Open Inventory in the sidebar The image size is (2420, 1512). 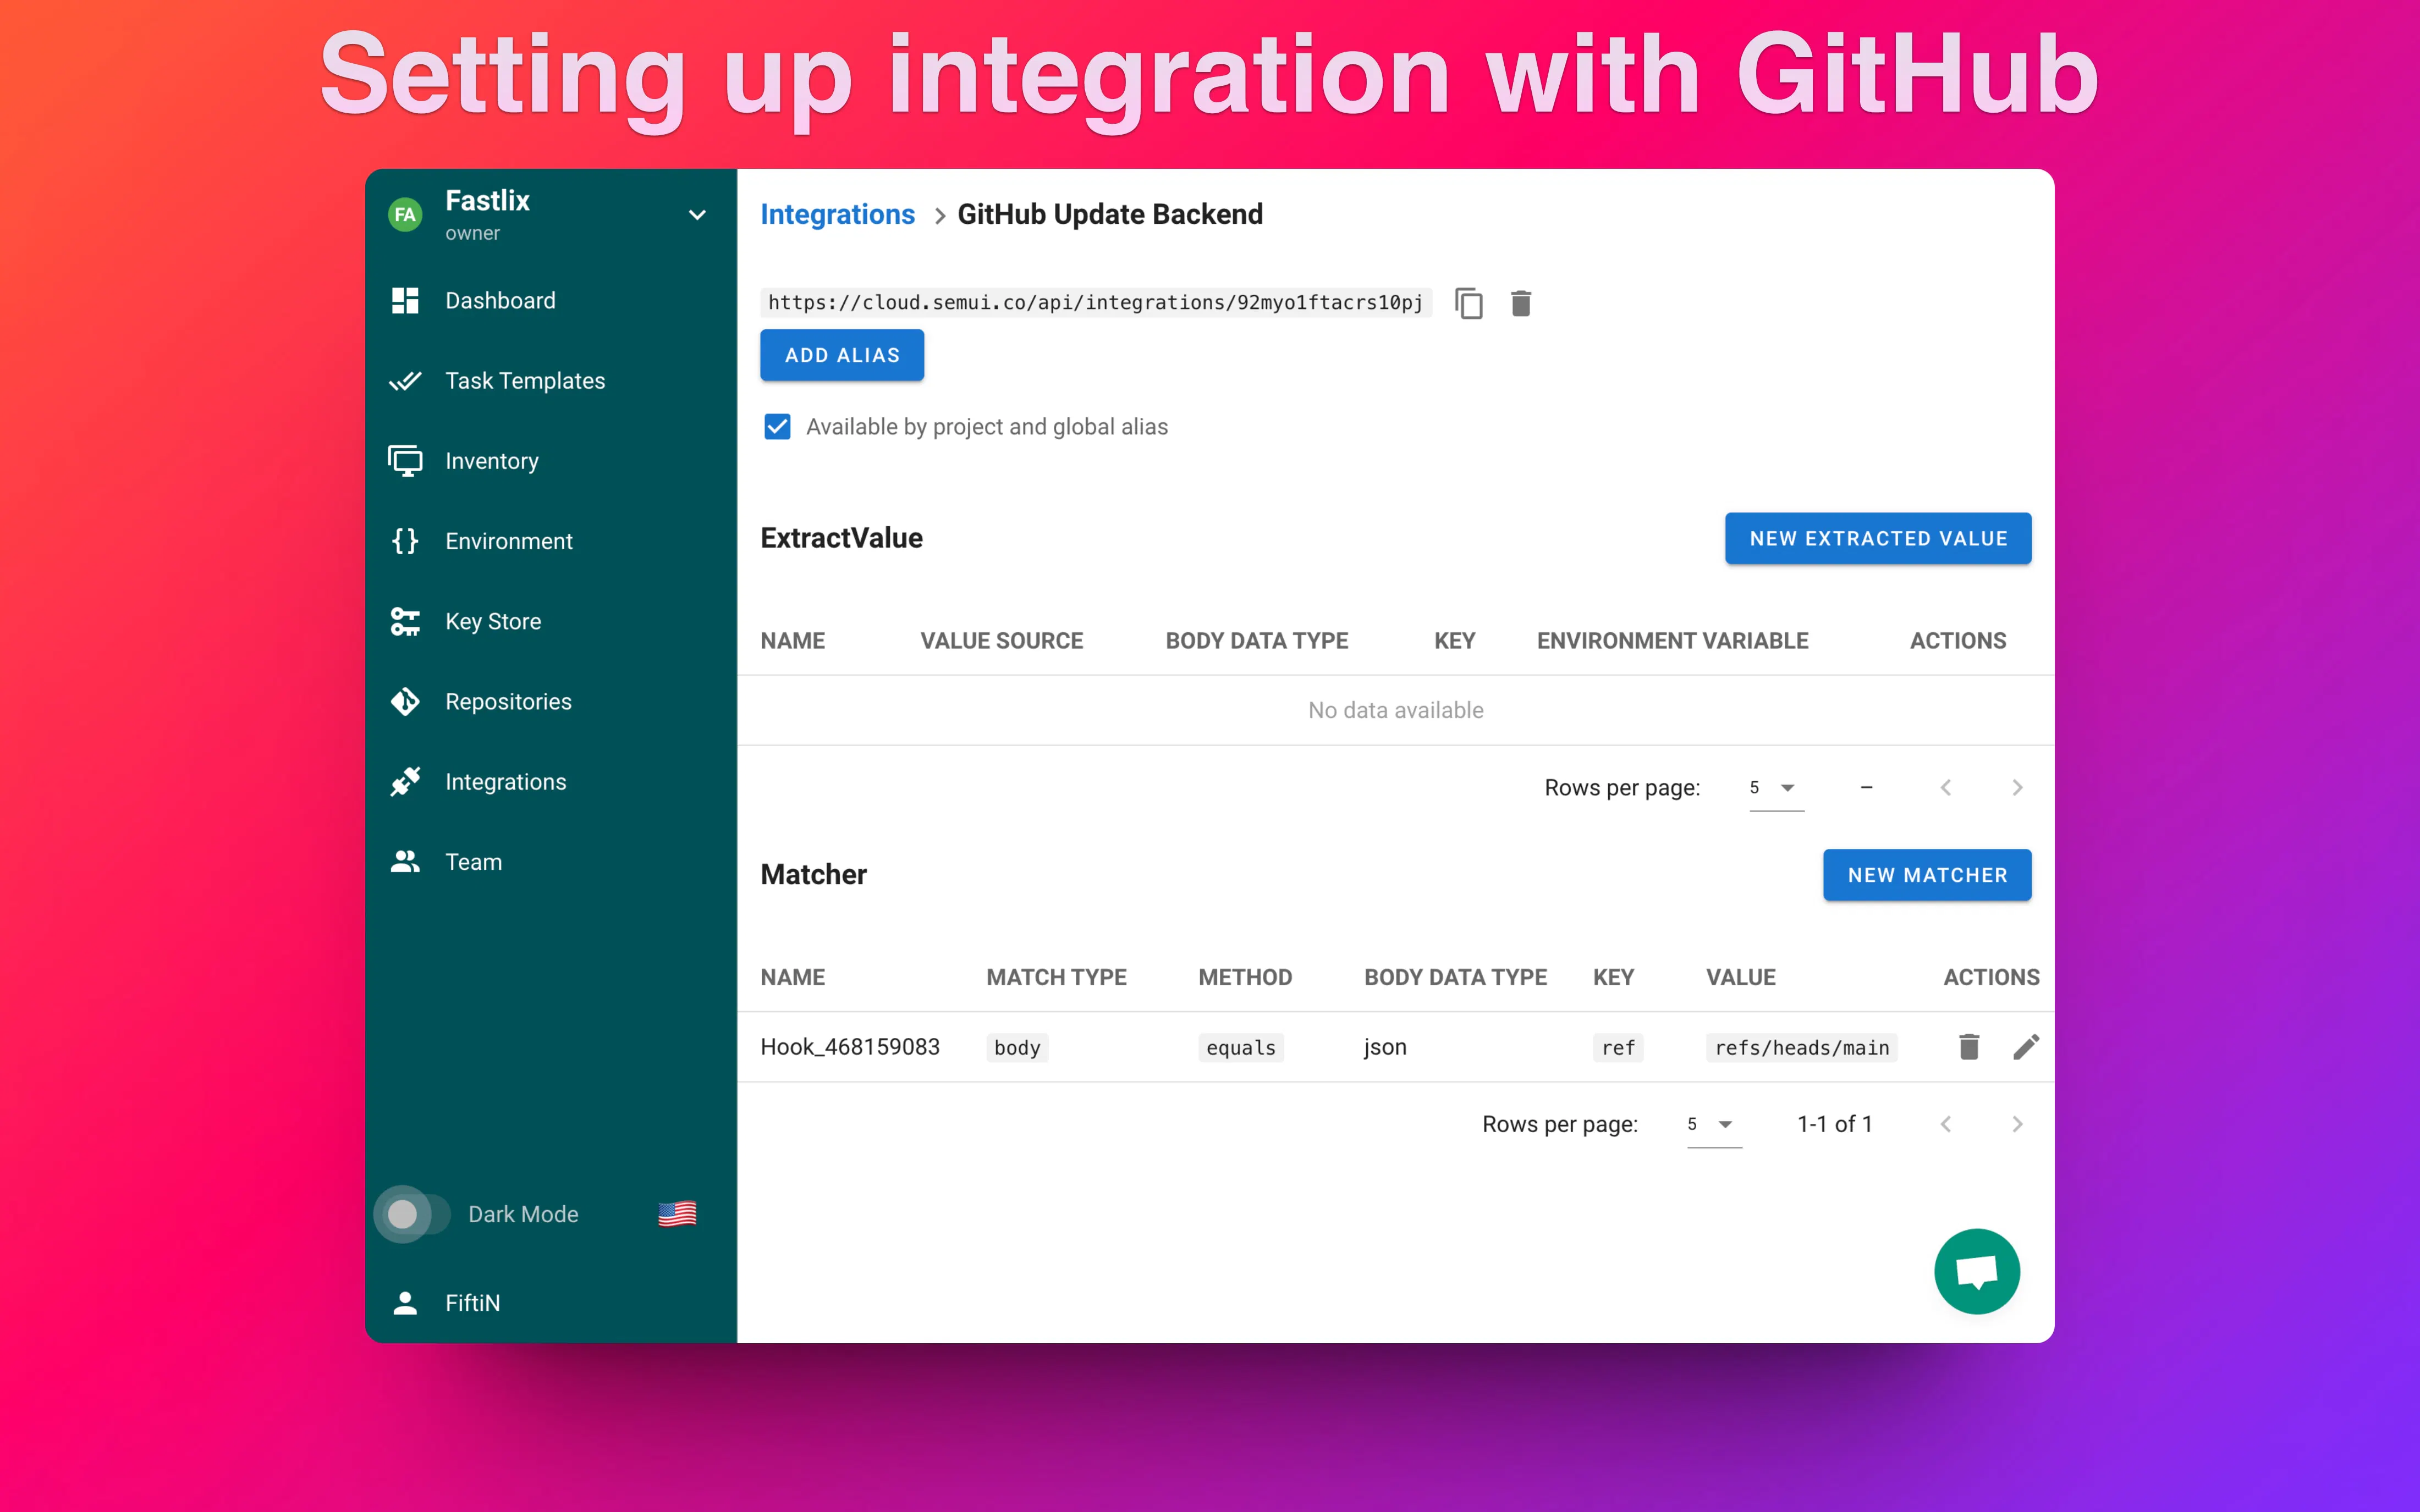point(551,461)
